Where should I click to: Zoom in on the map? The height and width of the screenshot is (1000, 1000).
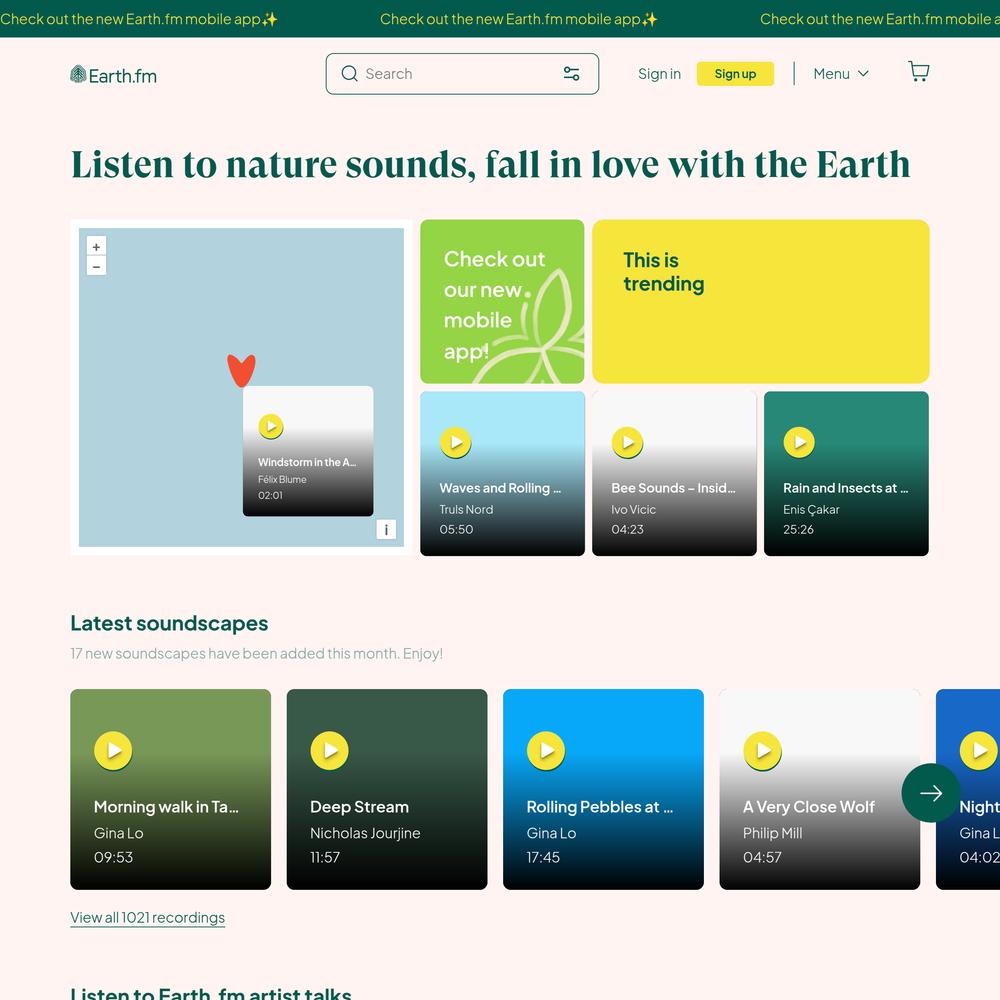(x=96, y=247)
